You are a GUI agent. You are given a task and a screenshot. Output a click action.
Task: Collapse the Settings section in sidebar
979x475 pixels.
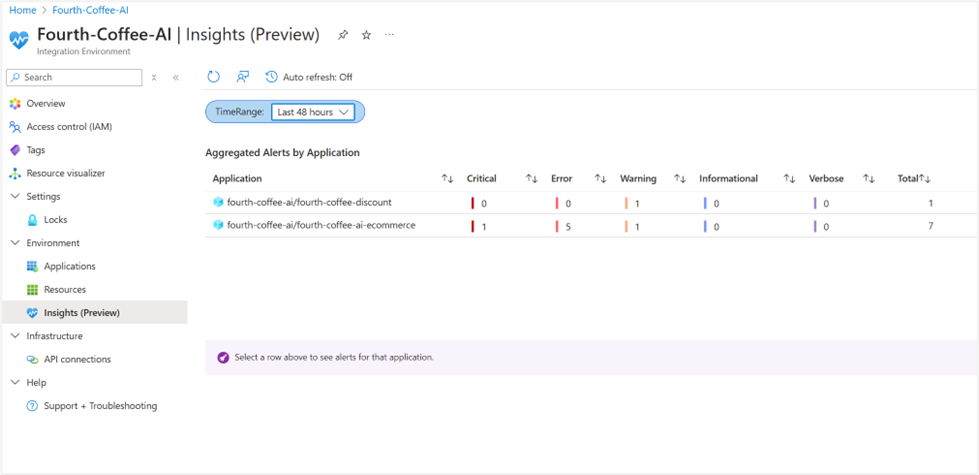pyautogui.click(x=16, y=197)
